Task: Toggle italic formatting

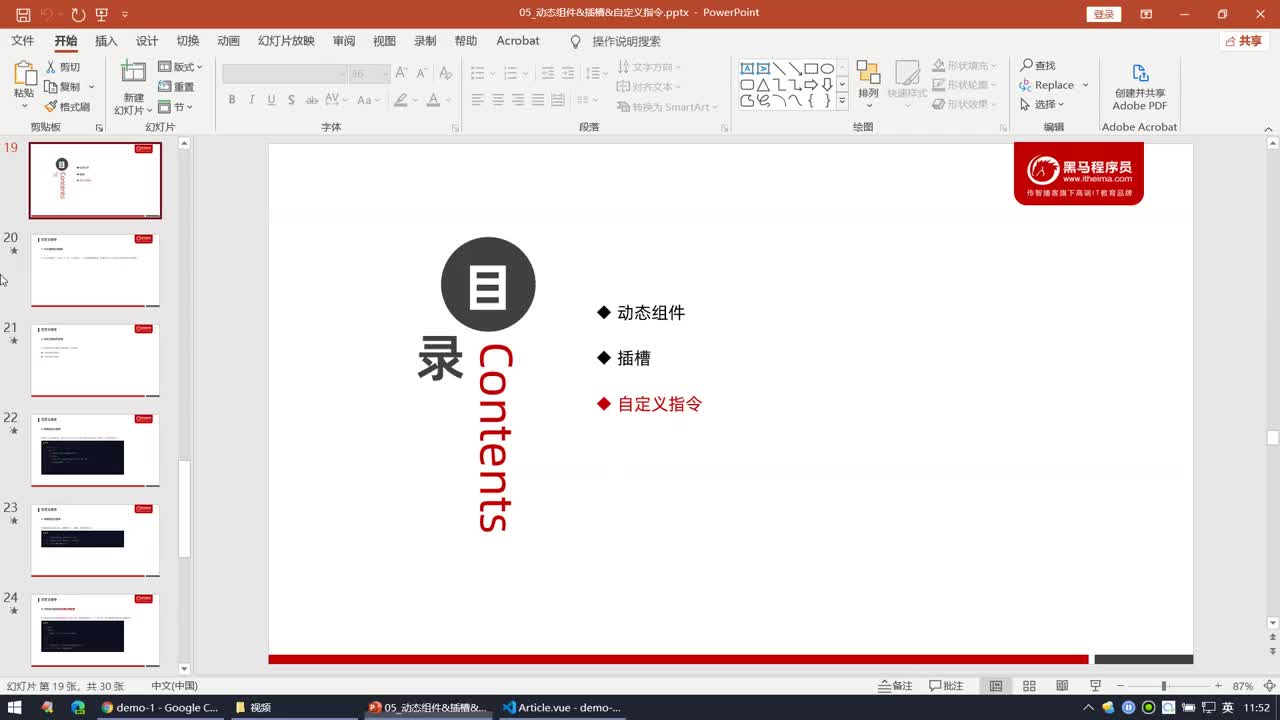Action: pyautogui.click(x=251, y=100)
